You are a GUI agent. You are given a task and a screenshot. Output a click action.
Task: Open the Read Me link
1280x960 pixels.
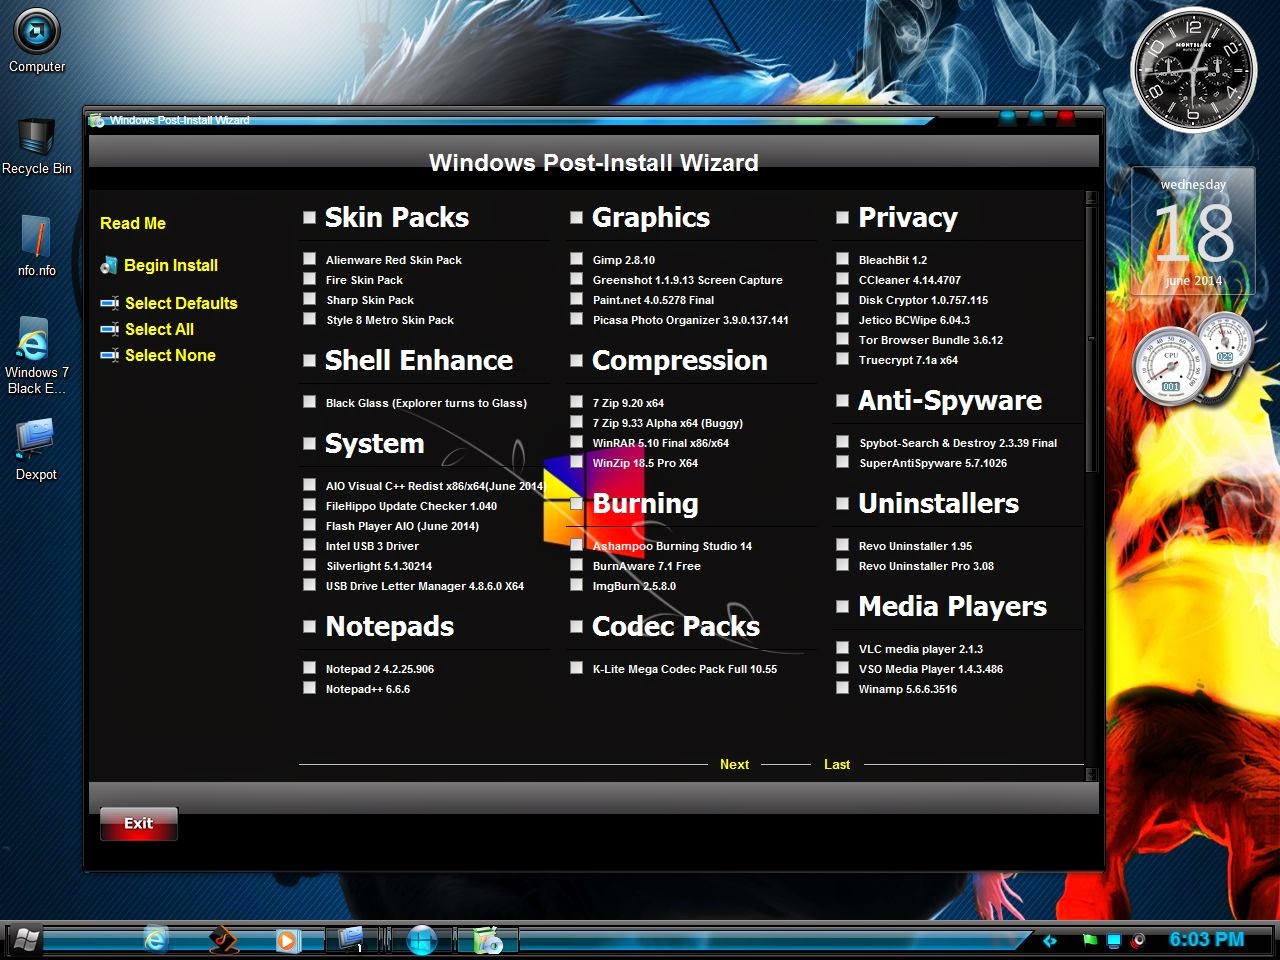(x=133, y=223)
